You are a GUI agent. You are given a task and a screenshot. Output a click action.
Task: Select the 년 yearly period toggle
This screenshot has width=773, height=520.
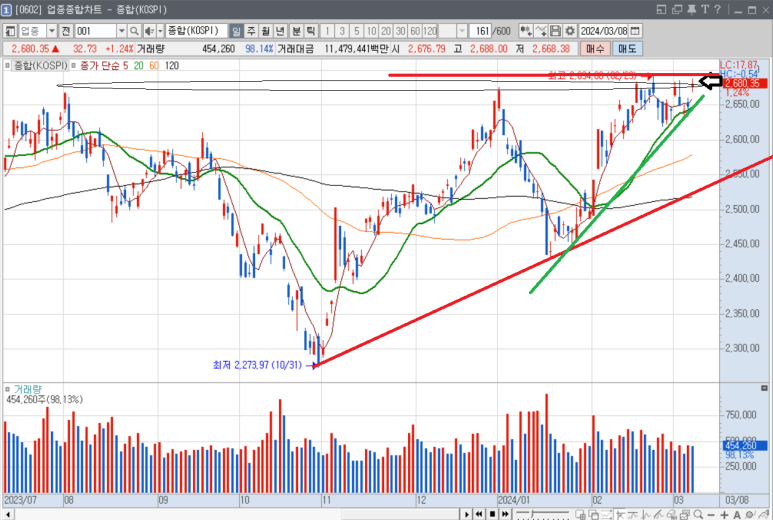[x=281, y=31]
